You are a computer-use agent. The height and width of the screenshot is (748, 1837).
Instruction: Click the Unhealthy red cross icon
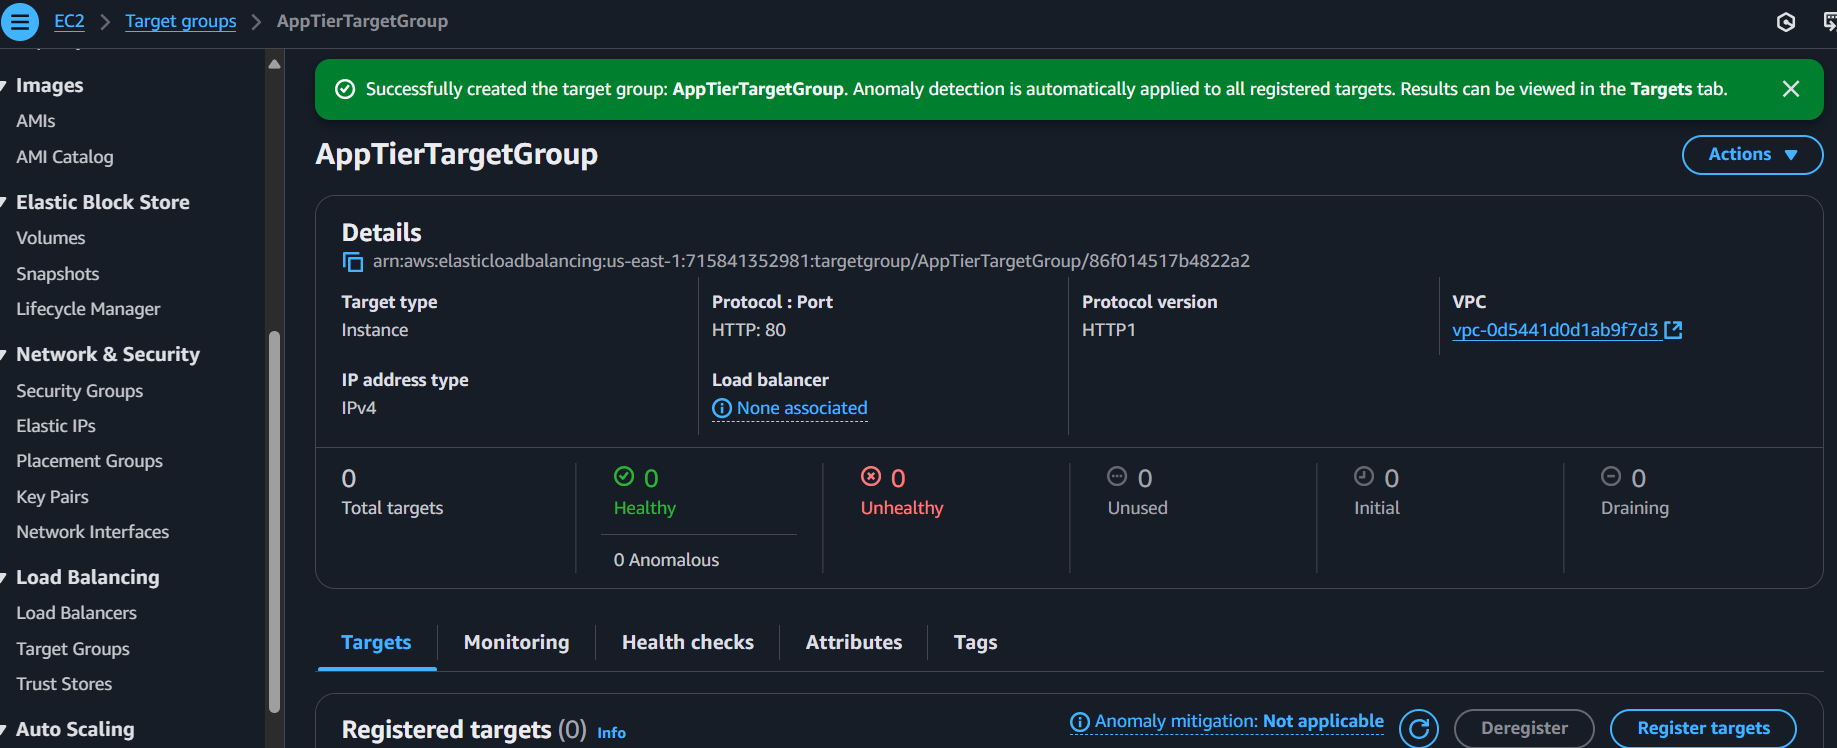[x=871, y=476]
